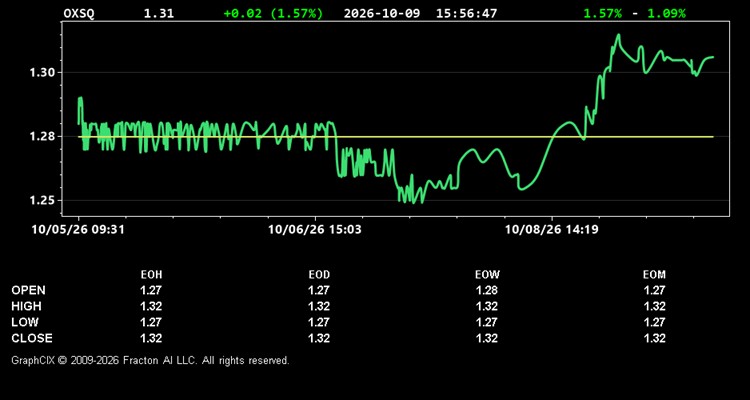Click the 1.25 y-axis label
The height and width of the screenshot is (400, 750).
click(43, 200)
